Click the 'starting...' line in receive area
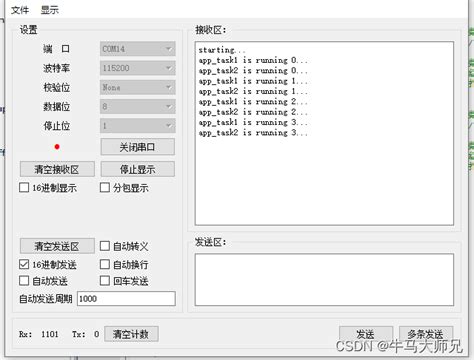 [x=222, y=50]
